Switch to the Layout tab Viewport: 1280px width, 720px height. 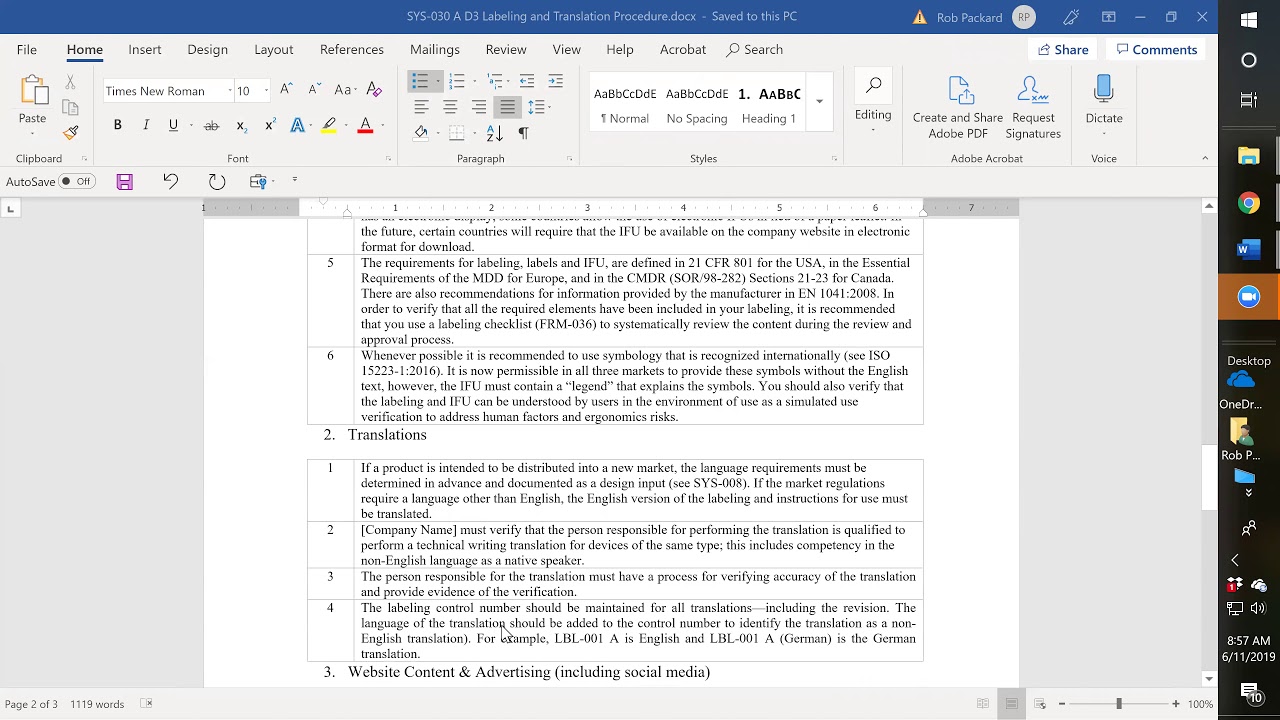tap(273, 49)
